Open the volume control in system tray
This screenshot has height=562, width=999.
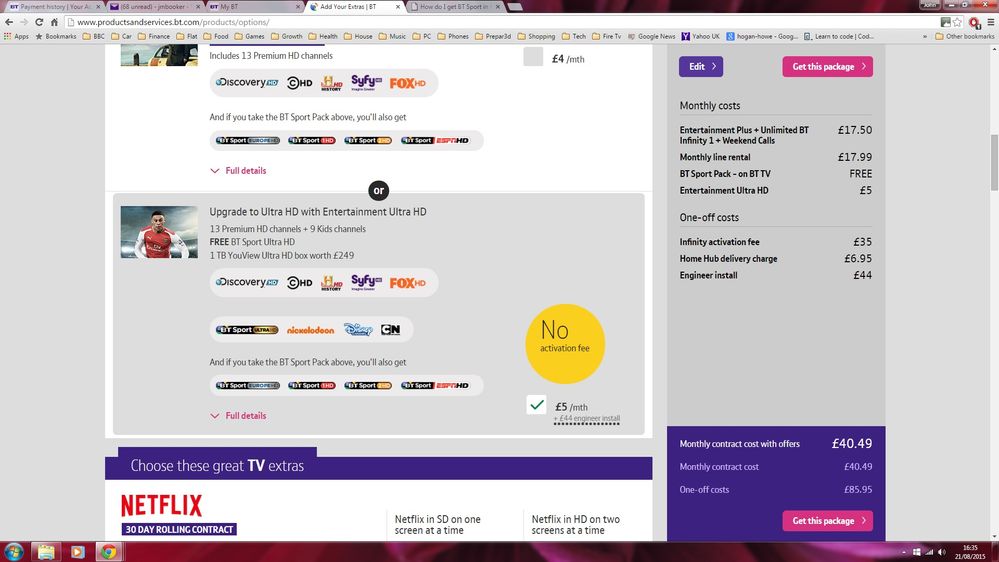click(x=942, y=552)
